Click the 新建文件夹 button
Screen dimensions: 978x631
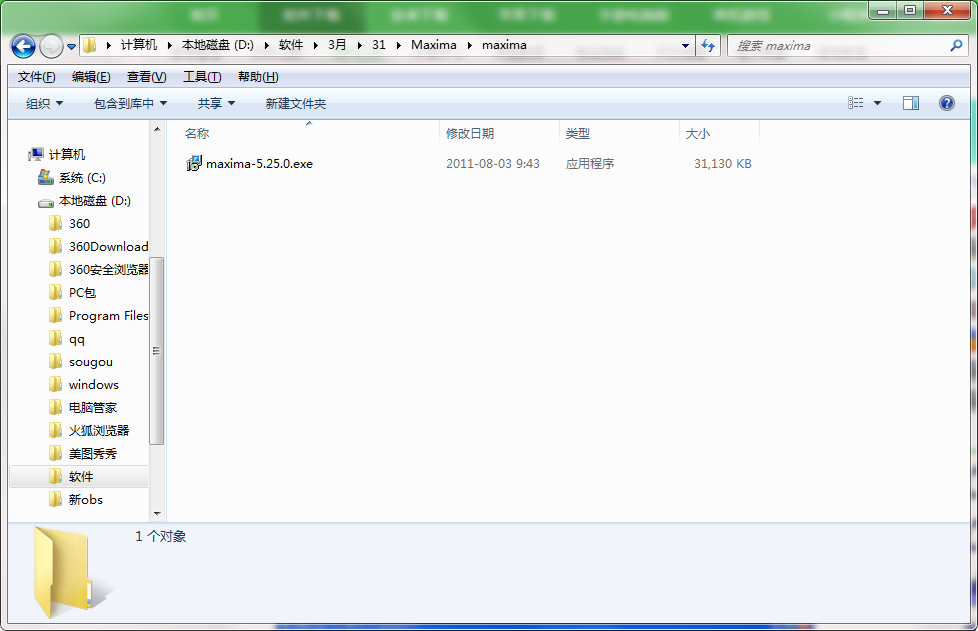tap(296, 104)
